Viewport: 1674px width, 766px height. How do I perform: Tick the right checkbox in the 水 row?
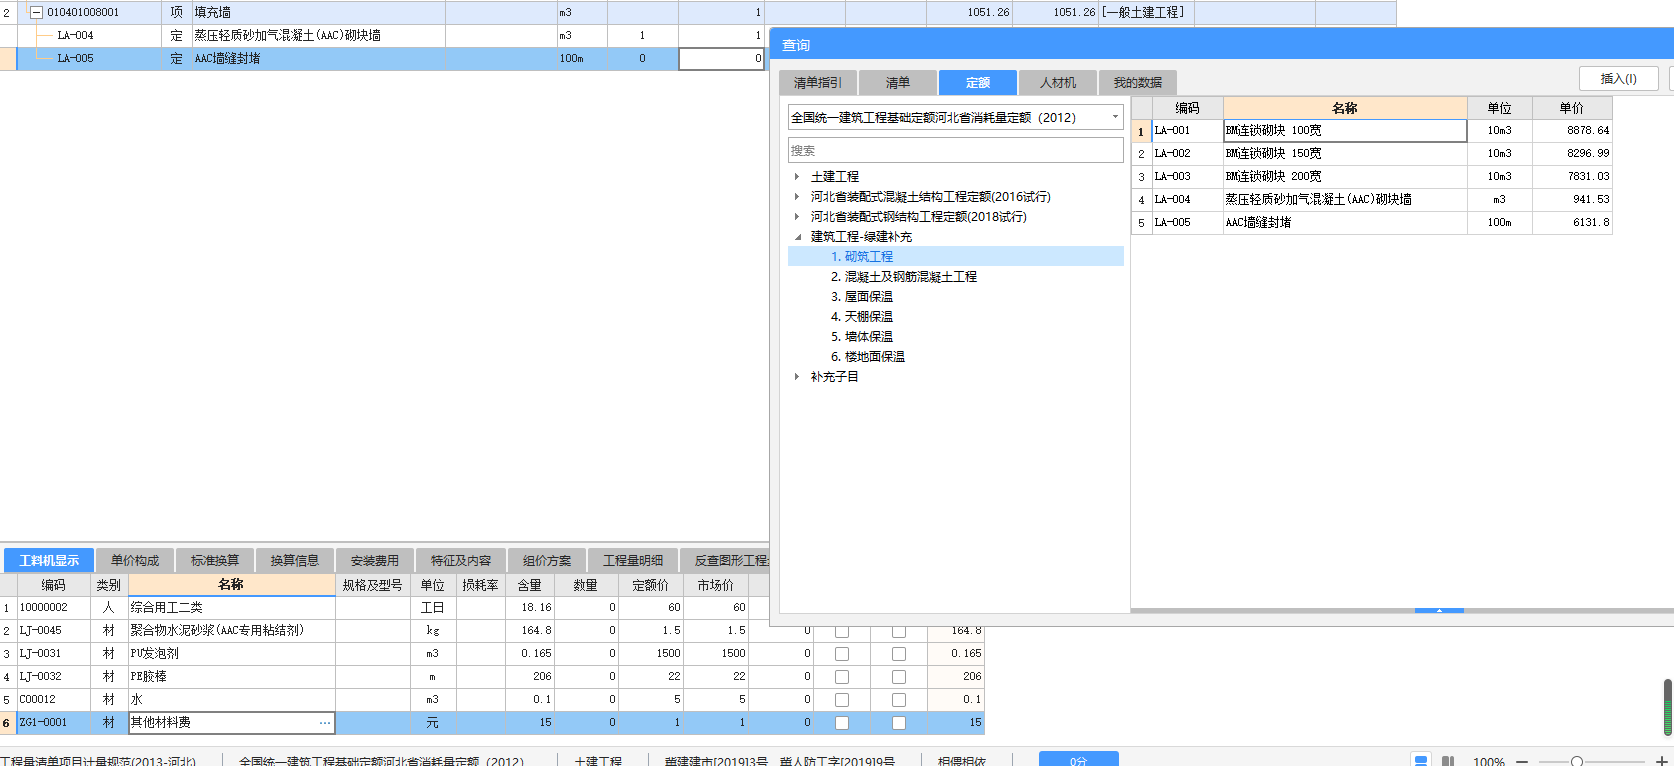tap(899, 700)
